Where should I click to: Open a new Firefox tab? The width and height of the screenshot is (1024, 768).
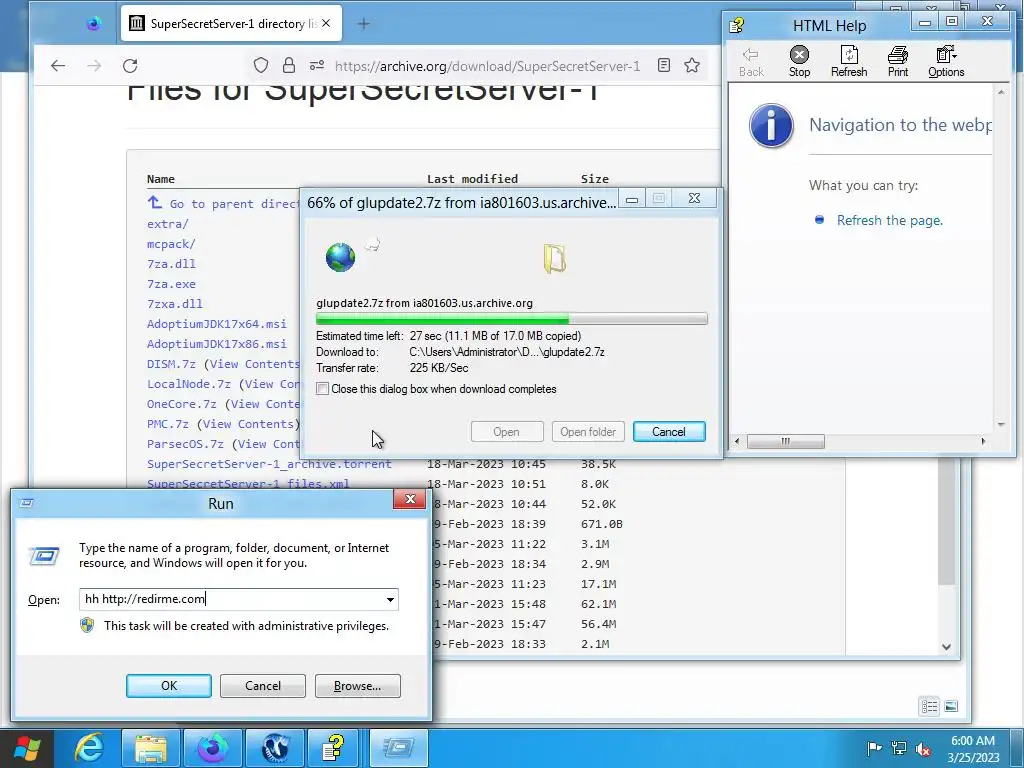coord(364,24)
